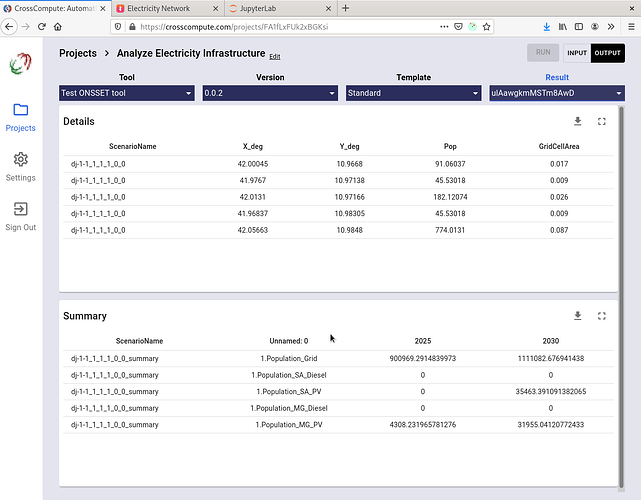Image resolution: width=641 pixels, height=500 pixels.
Task: Close the JupyterLab tab
Action: [x=328, y=8]
